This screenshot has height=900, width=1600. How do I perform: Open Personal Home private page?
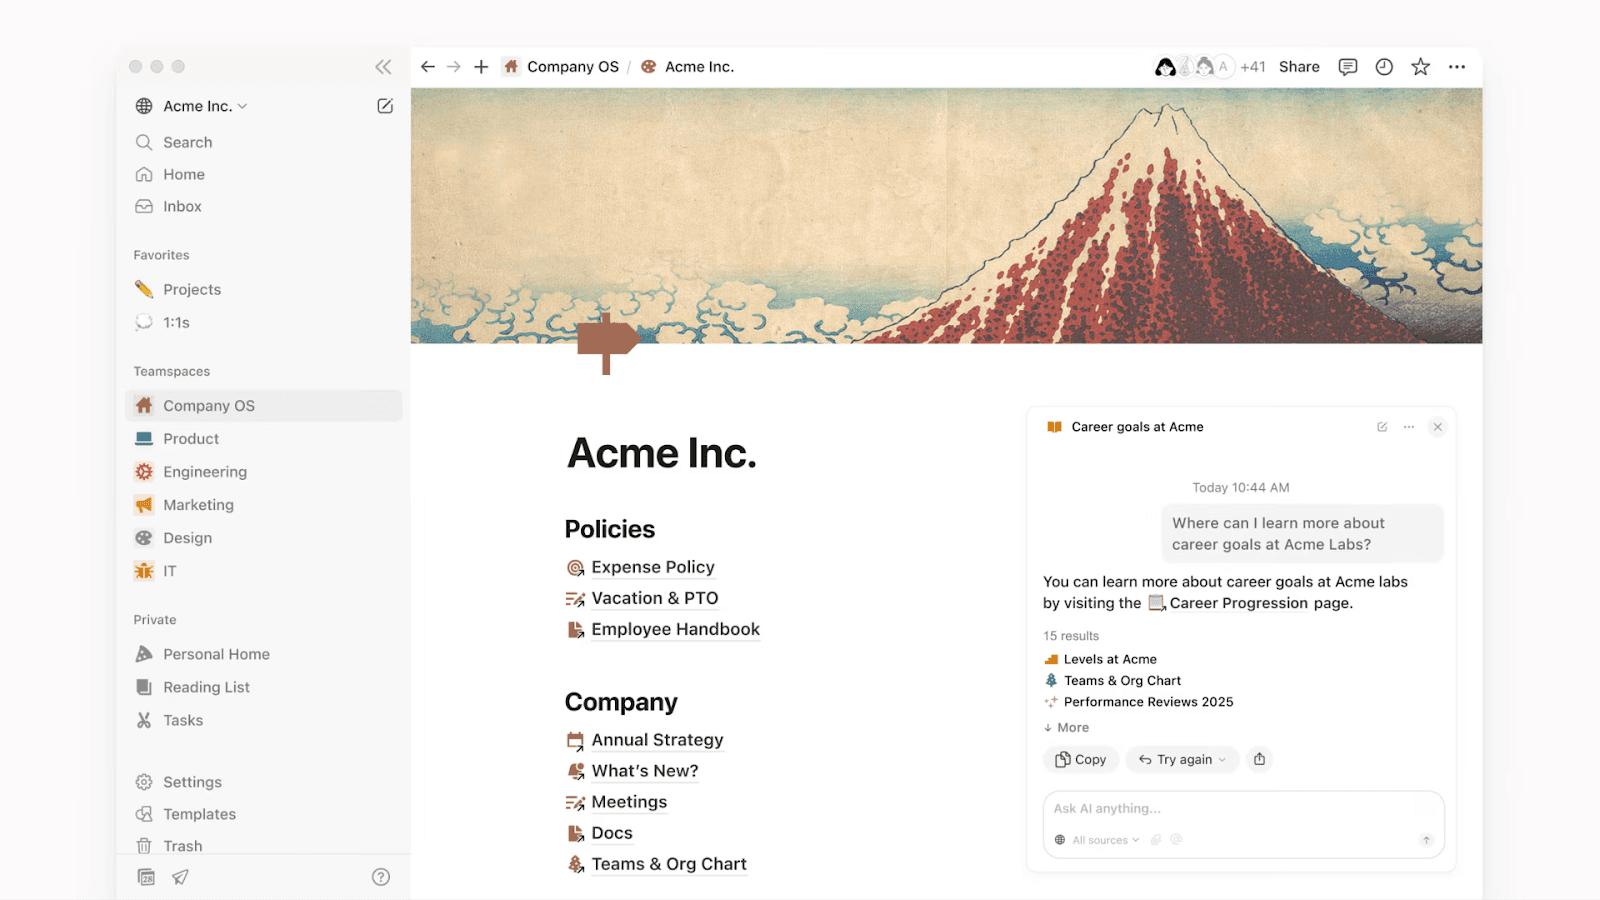pyautogui.click(x=263, y=654)
